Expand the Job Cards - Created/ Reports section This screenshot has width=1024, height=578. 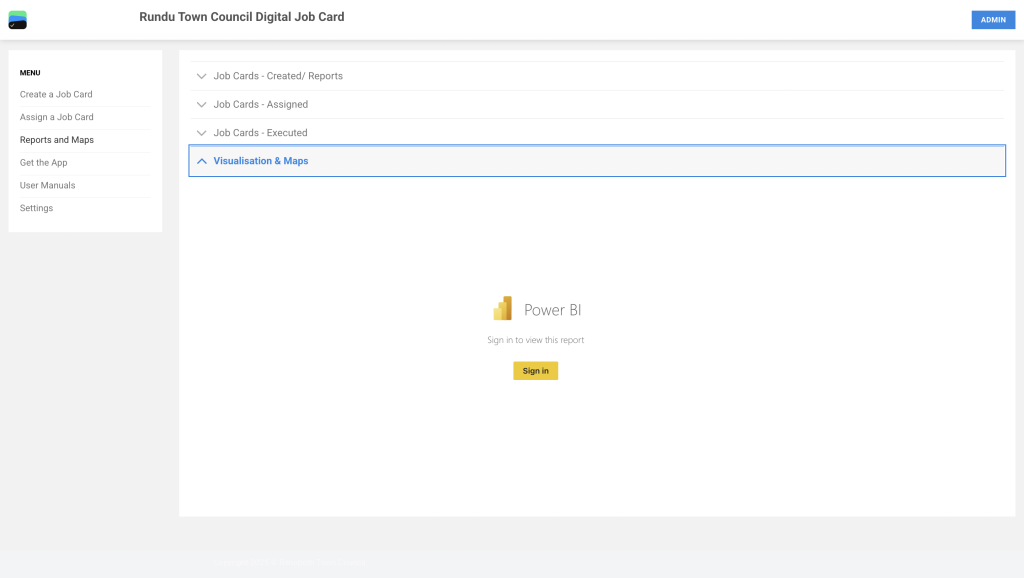[278, 76]
